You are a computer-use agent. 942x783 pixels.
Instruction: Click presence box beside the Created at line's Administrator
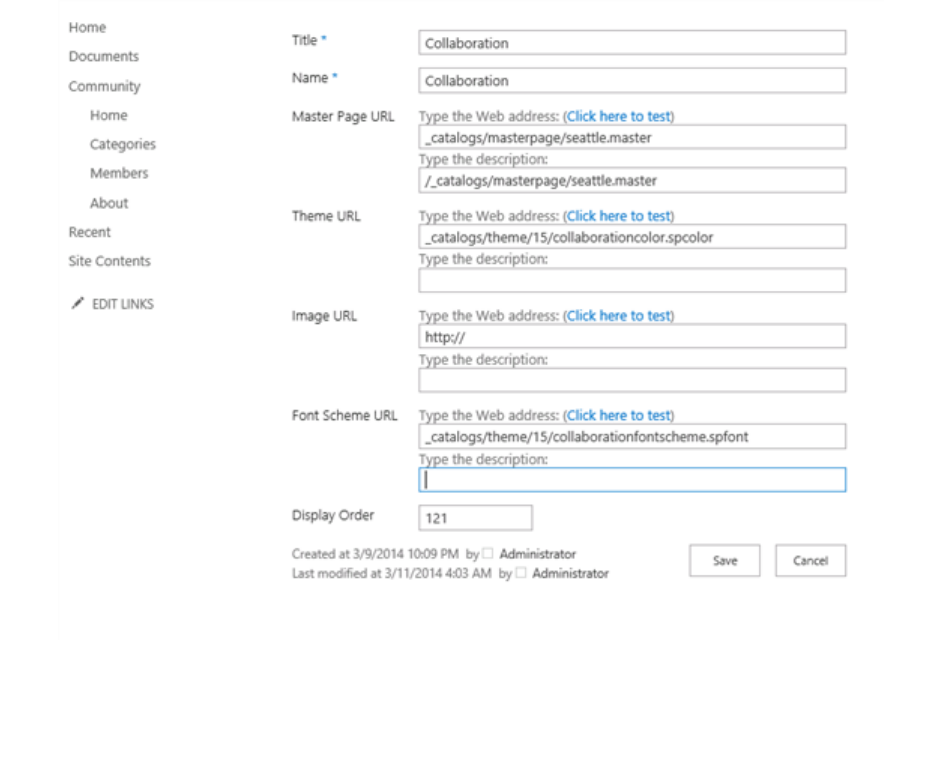tap(488, 553)
